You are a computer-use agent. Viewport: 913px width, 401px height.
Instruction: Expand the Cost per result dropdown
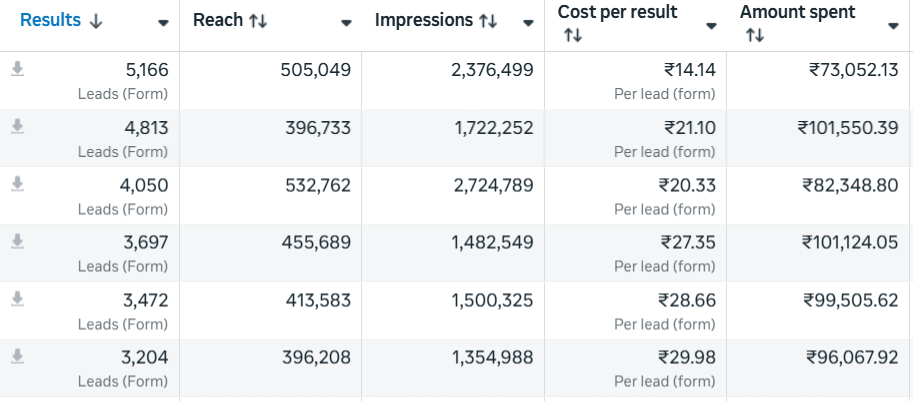coord(711,25)
